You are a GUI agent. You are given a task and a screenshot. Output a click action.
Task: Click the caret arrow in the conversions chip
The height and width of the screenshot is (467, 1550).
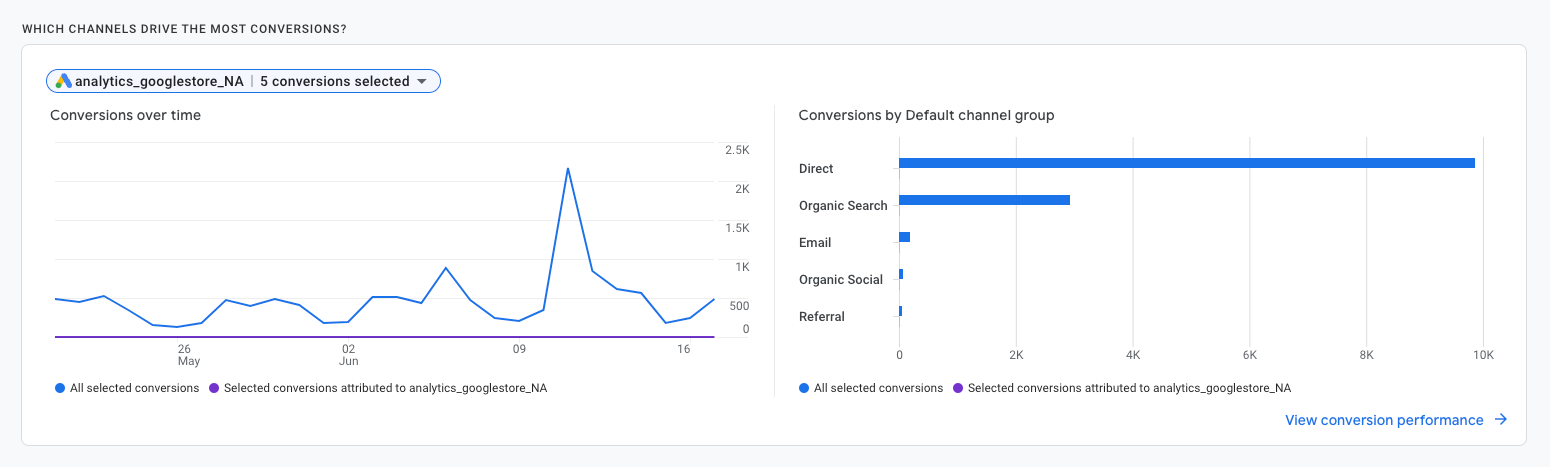pos(422,81)
